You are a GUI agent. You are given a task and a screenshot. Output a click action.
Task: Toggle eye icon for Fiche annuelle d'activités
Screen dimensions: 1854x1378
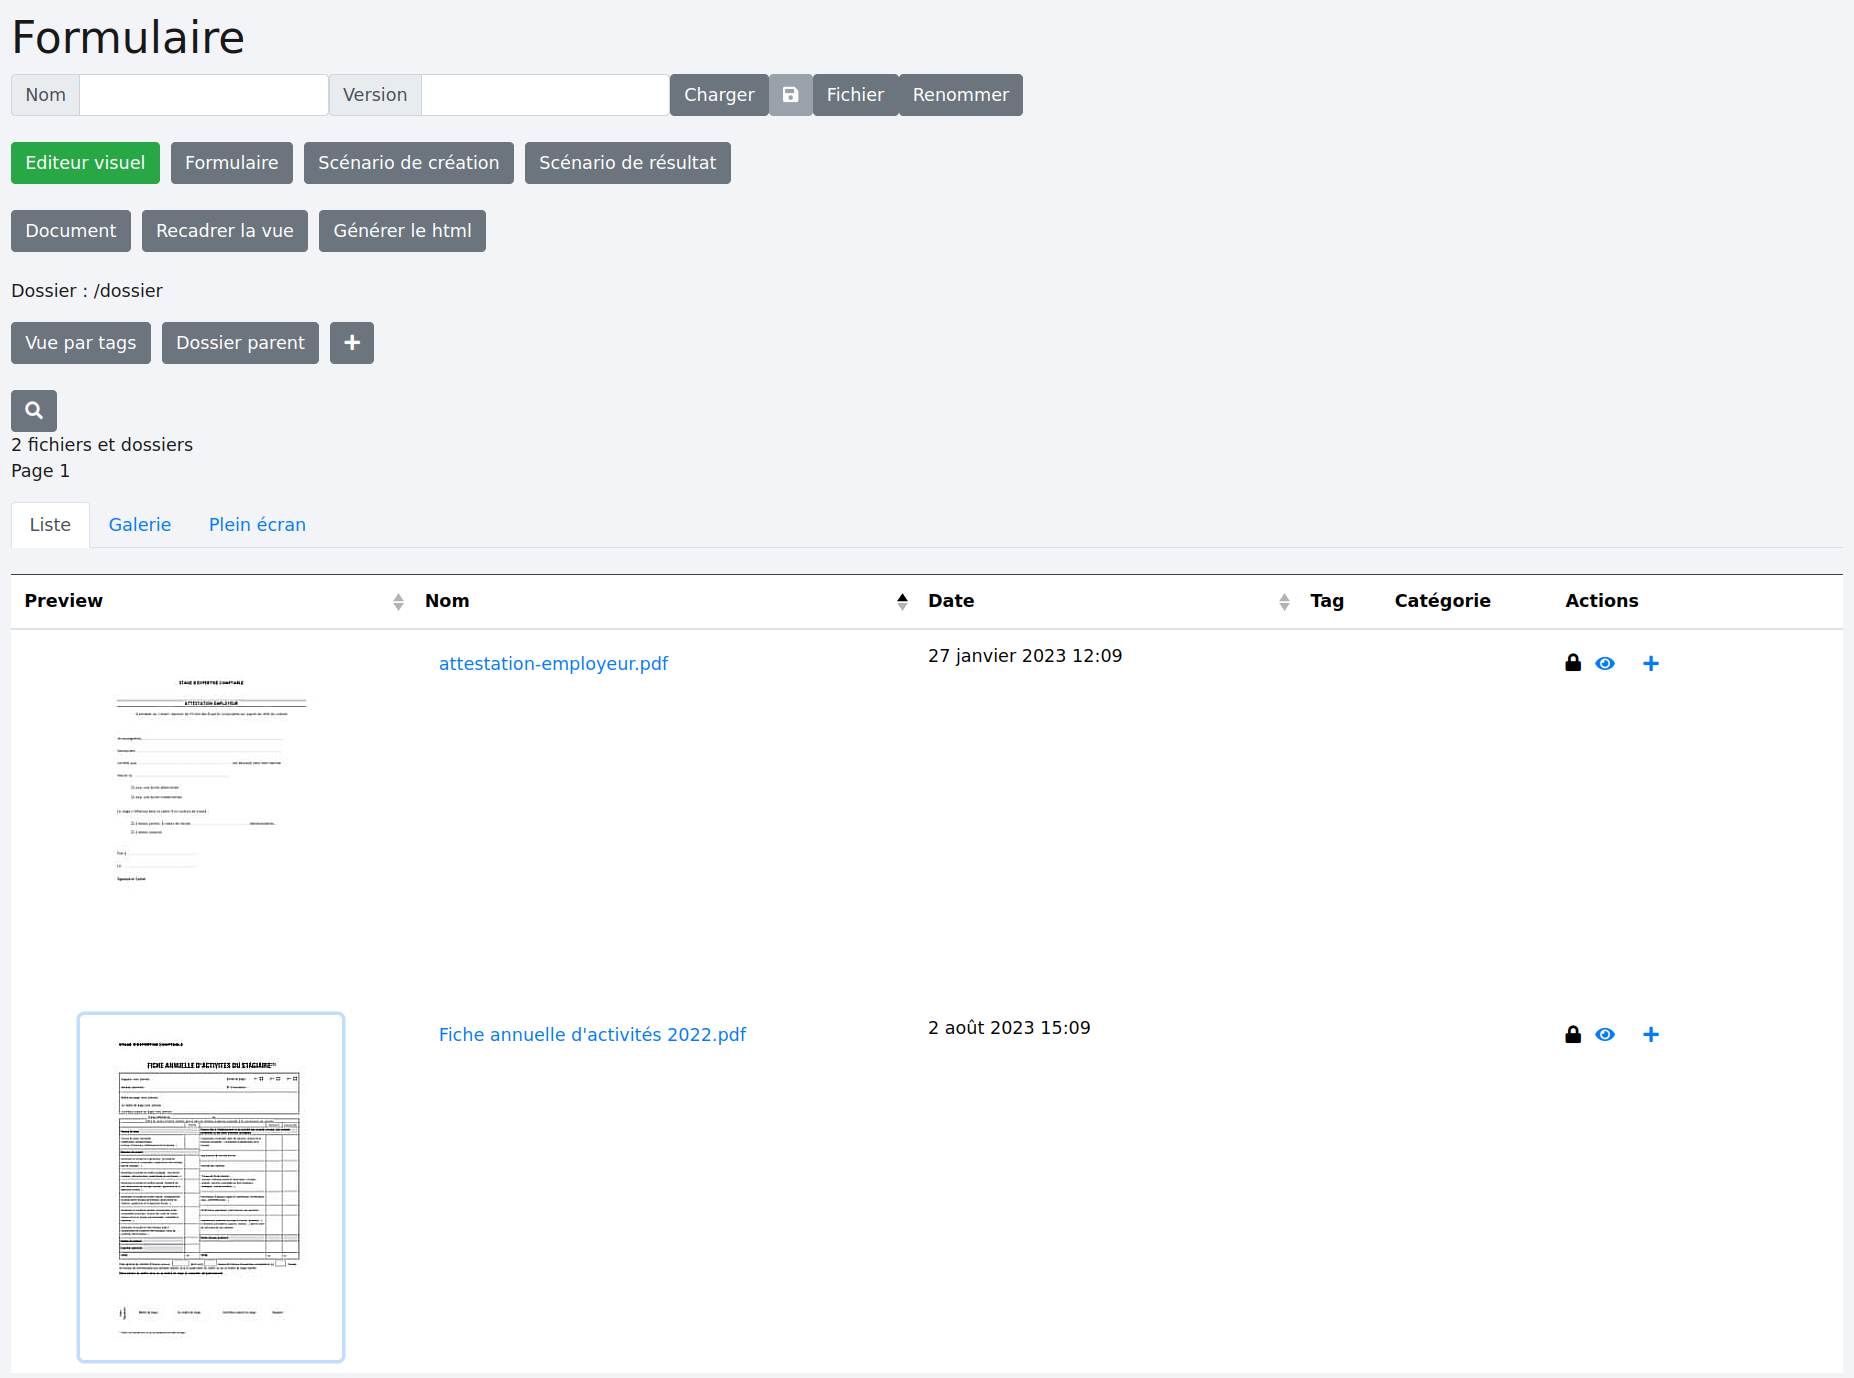[1605, 1034]
